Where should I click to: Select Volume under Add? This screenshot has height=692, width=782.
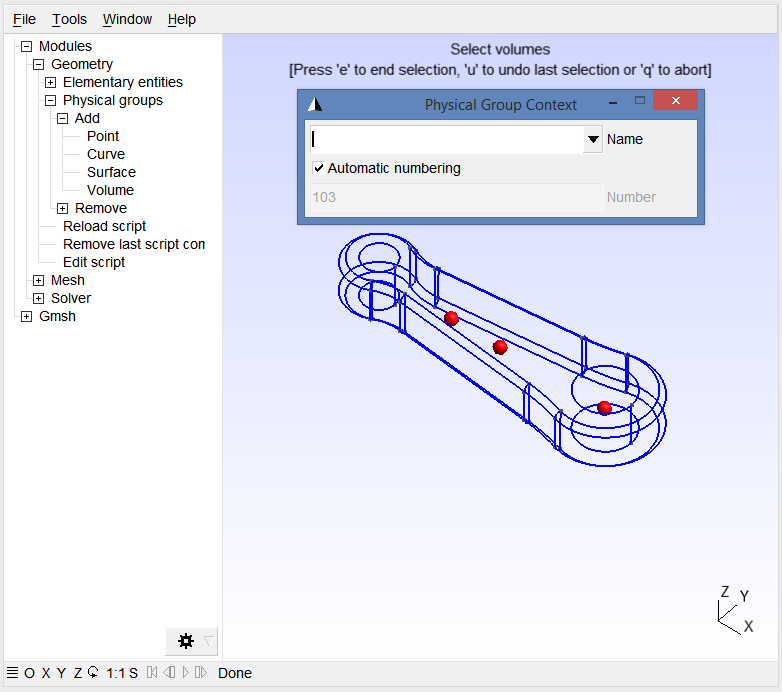point(110,190)
